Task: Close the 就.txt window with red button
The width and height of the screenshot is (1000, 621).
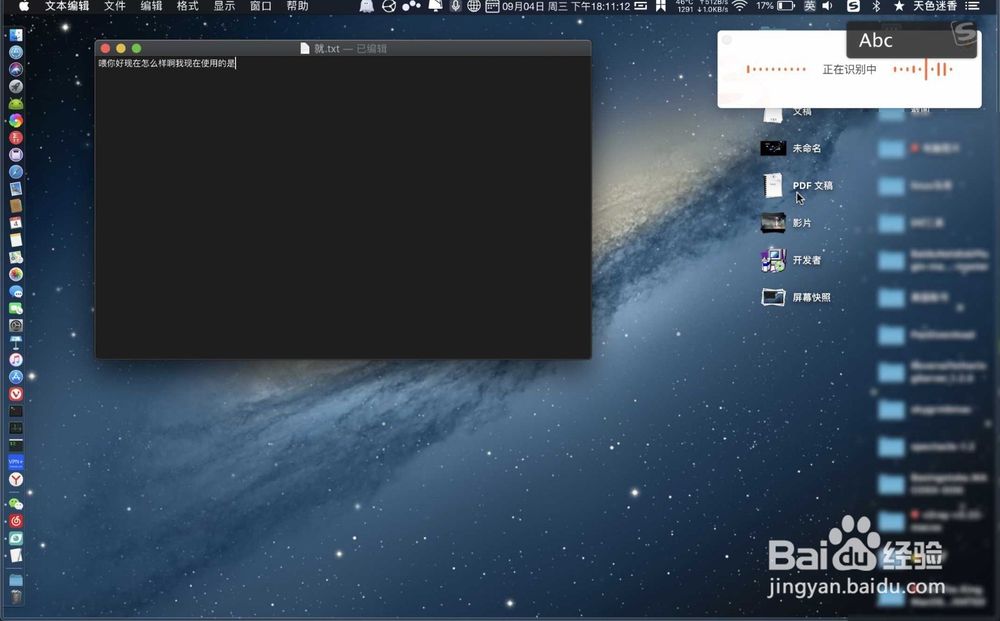Action: (x=105, y=48)
